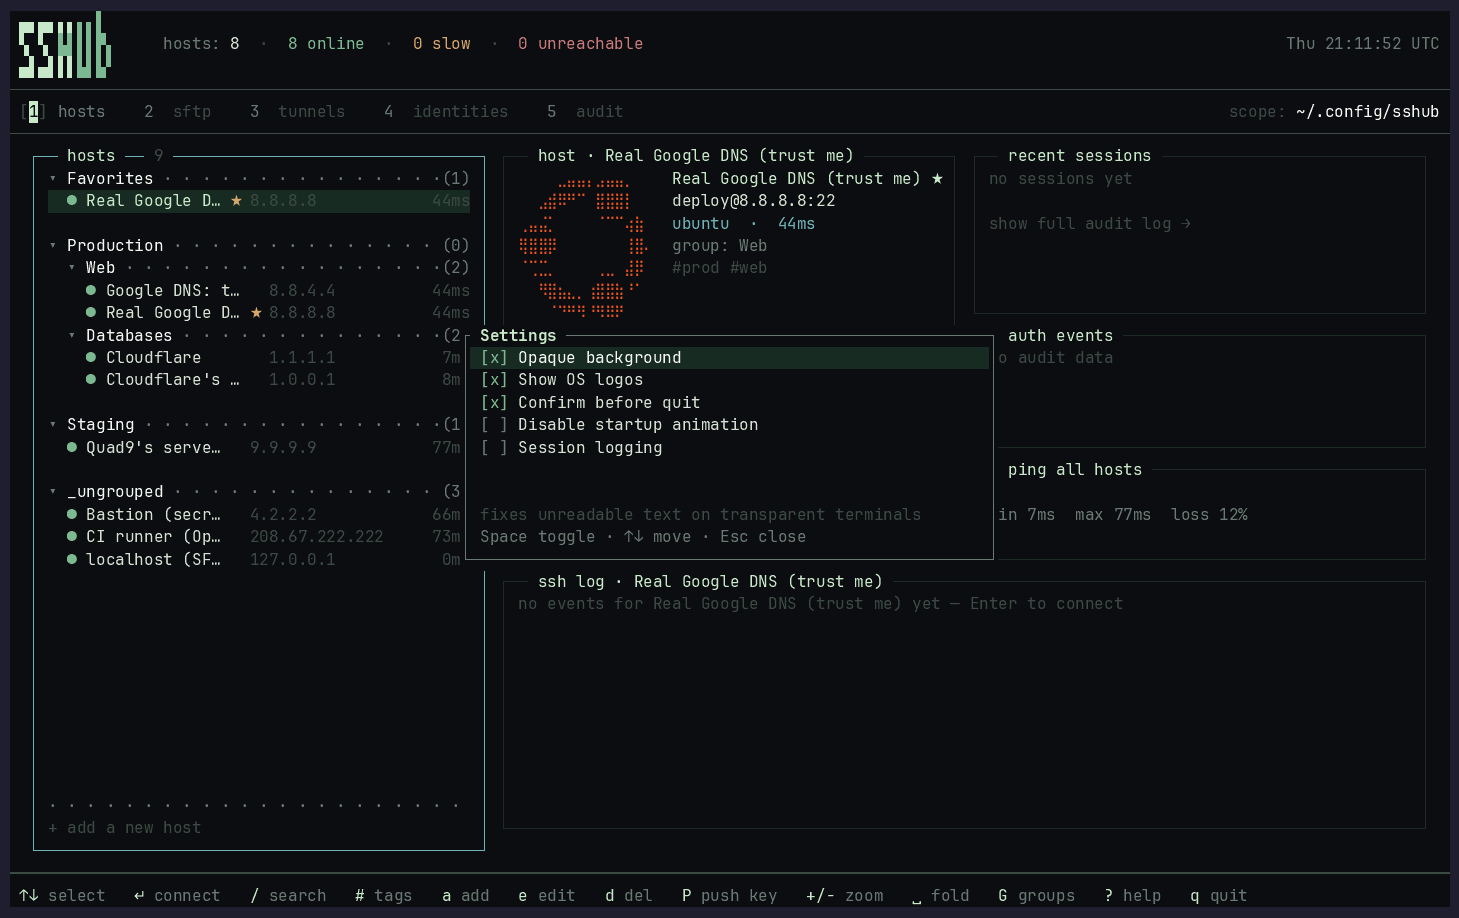The image size is (1459, 918).
Task: Click groups shortcut in footer
Action: point(1036,895)
